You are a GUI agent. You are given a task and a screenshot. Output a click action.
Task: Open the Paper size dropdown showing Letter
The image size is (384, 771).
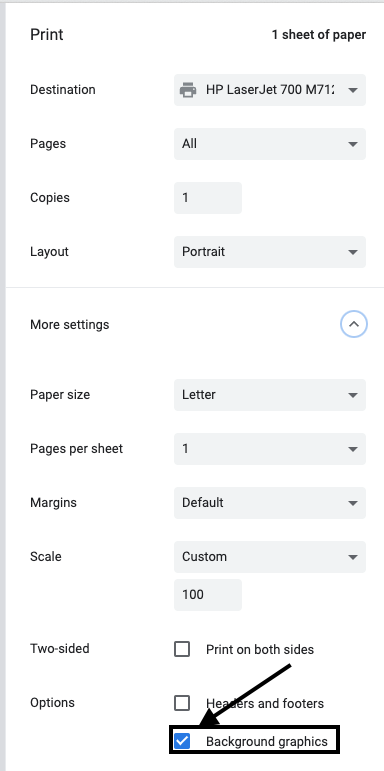270,395
